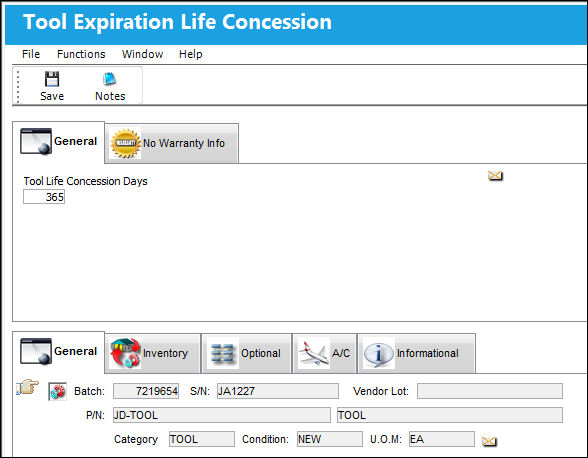The width and height of the screenshot is (588, 458).
Task: Click the envelope icon beside U.O.M field
Action: tap(489, 441)
